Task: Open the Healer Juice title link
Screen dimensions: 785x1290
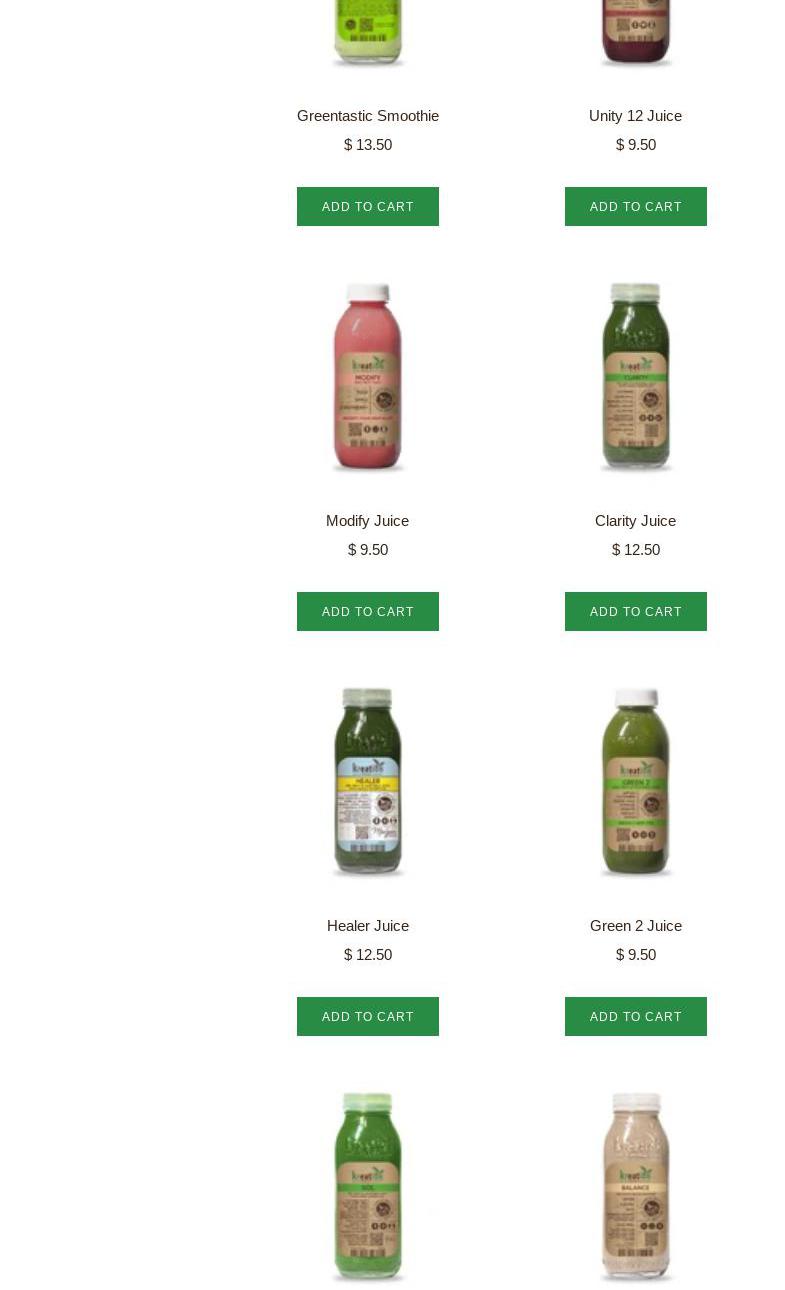Action: click(x=368, y=926)
